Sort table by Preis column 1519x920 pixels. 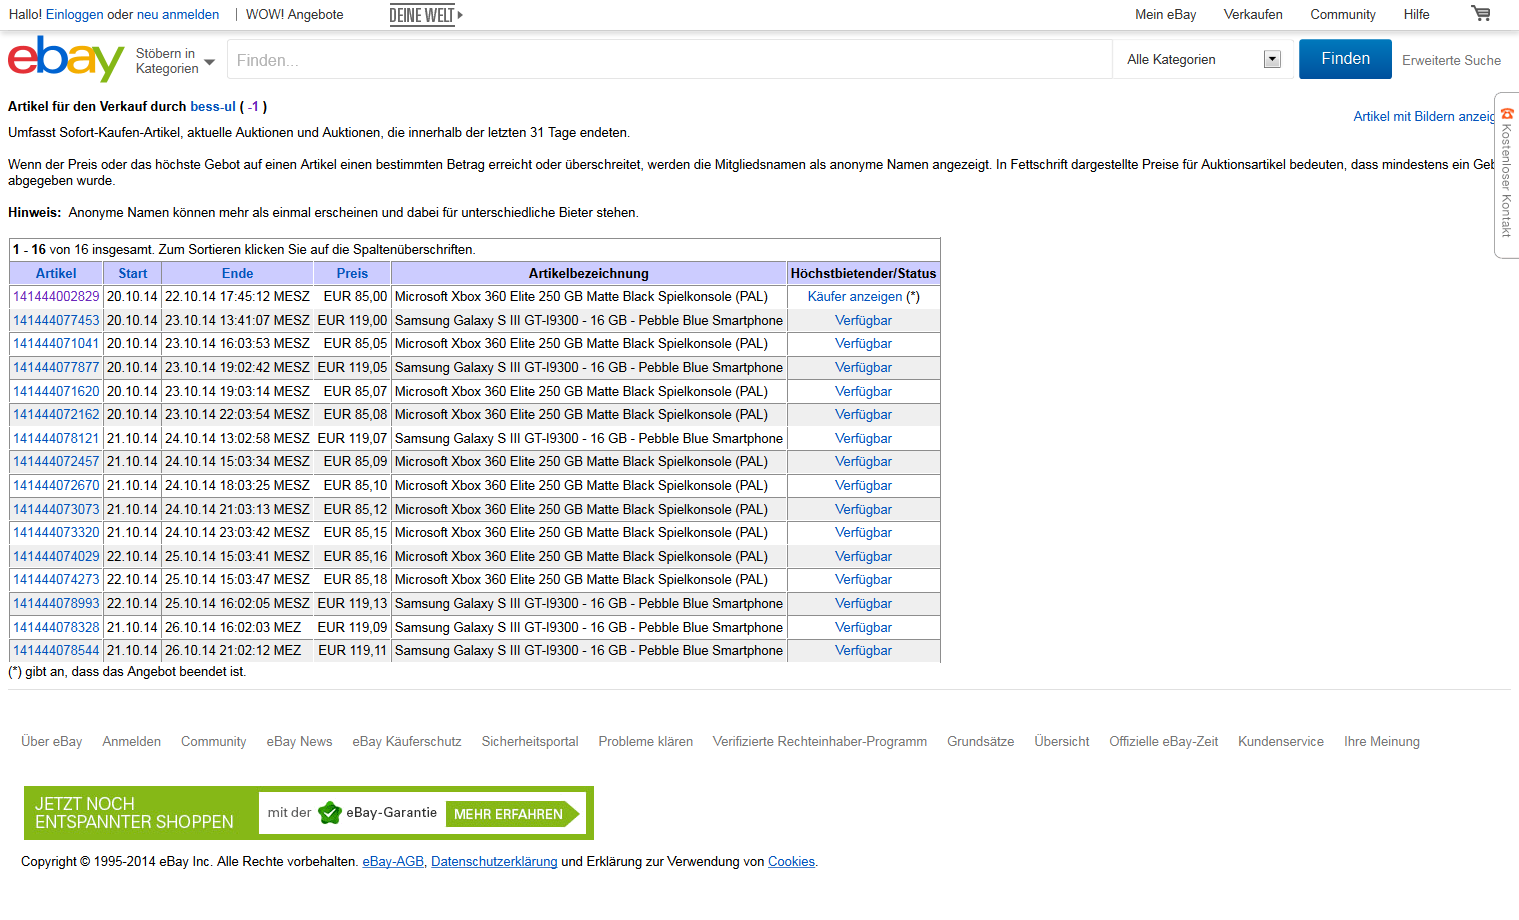352,273
